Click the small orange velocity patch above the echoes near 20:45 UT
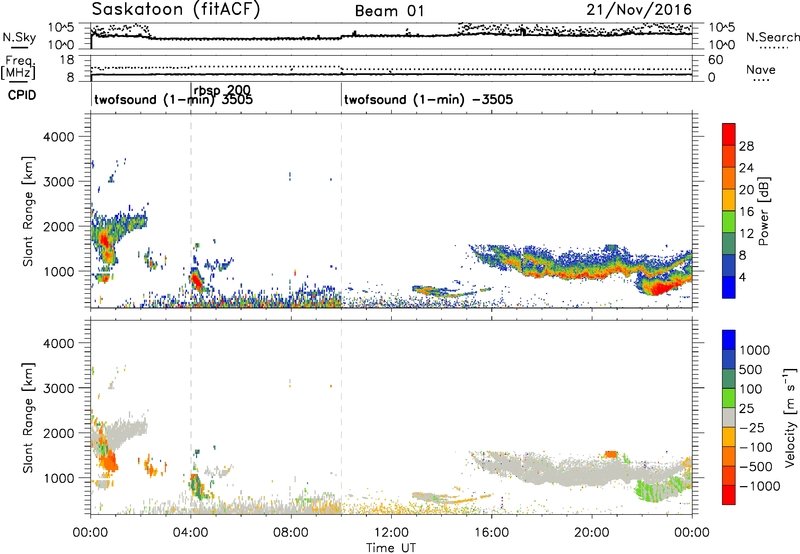This screenshot has width=800, height=554. [x=611, y=454]
